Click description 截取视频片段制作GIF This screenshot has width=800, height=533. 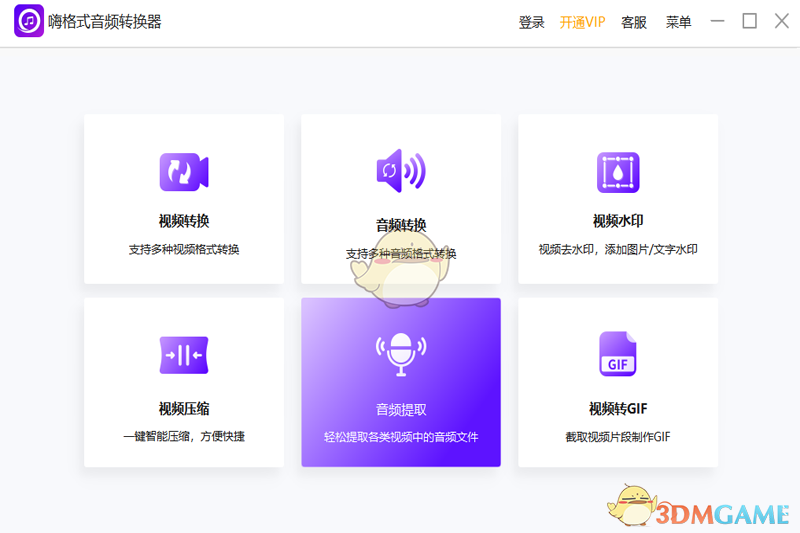(x=618, y=437)
